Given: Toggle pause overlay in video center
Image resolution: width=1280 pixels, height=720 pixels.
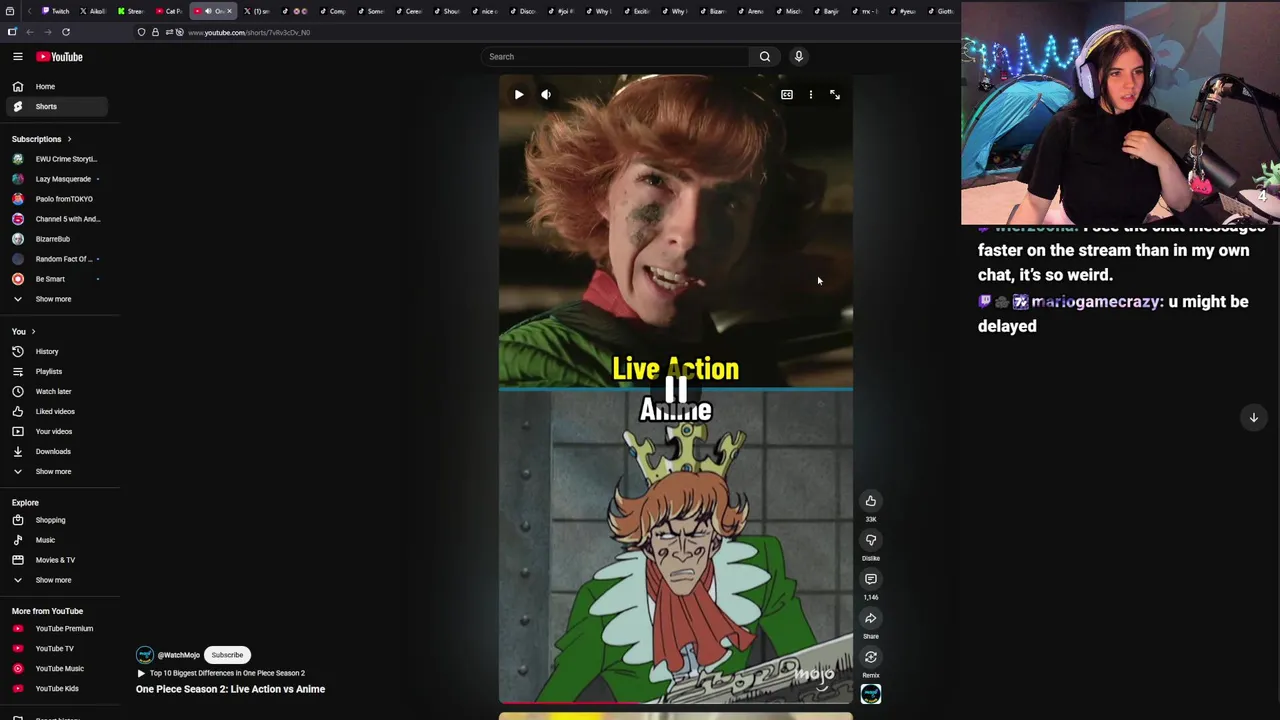Looking at the screenshot, I should [676, 389].
